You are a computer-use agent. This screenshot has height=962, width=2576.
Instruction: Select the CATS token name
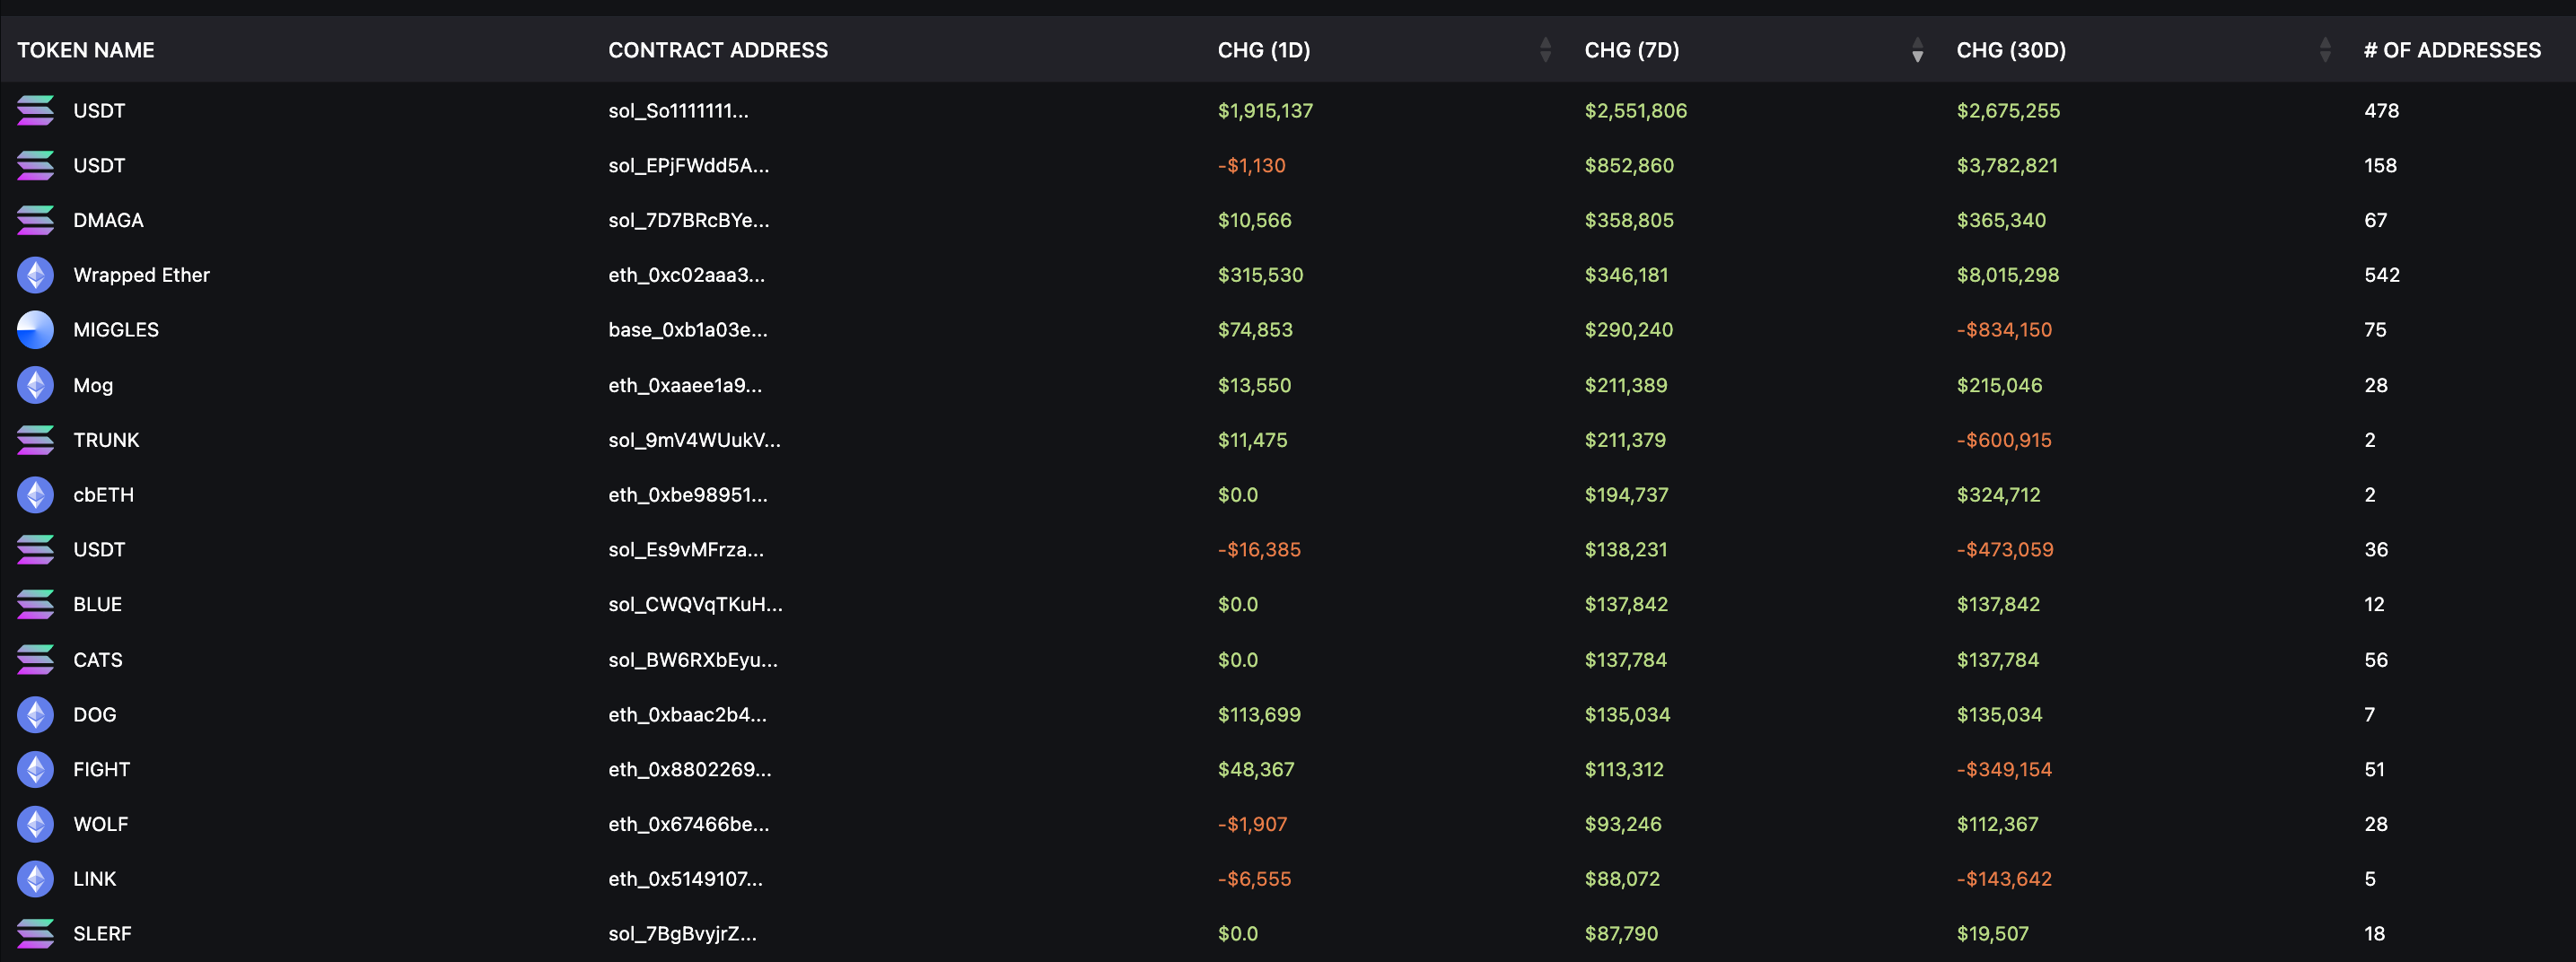click(98, 660)
